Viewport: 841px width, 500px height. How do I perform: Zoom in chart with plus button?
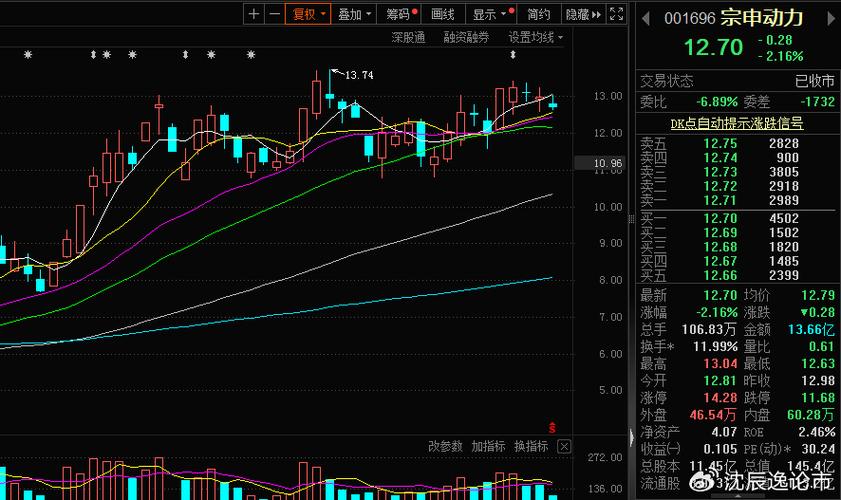pyautogui.click(x=254, y=14)
